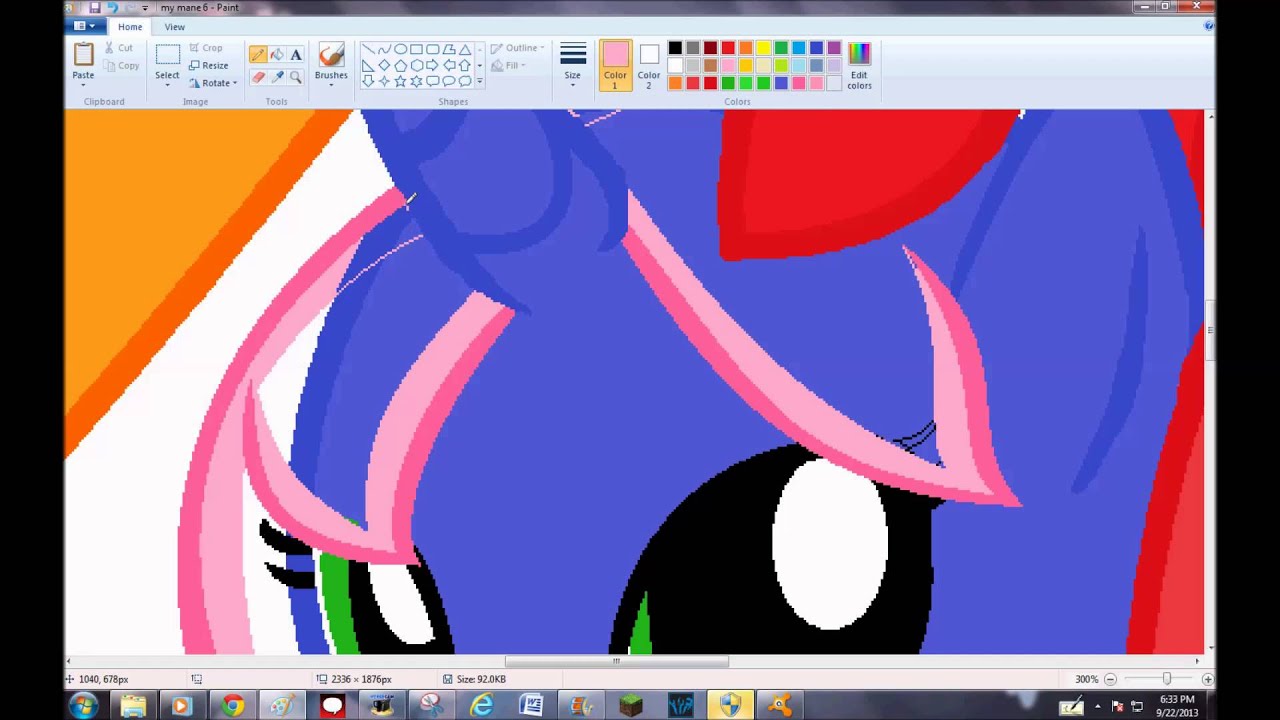Switch to the View ribbon tab

(x=174, y=27)
